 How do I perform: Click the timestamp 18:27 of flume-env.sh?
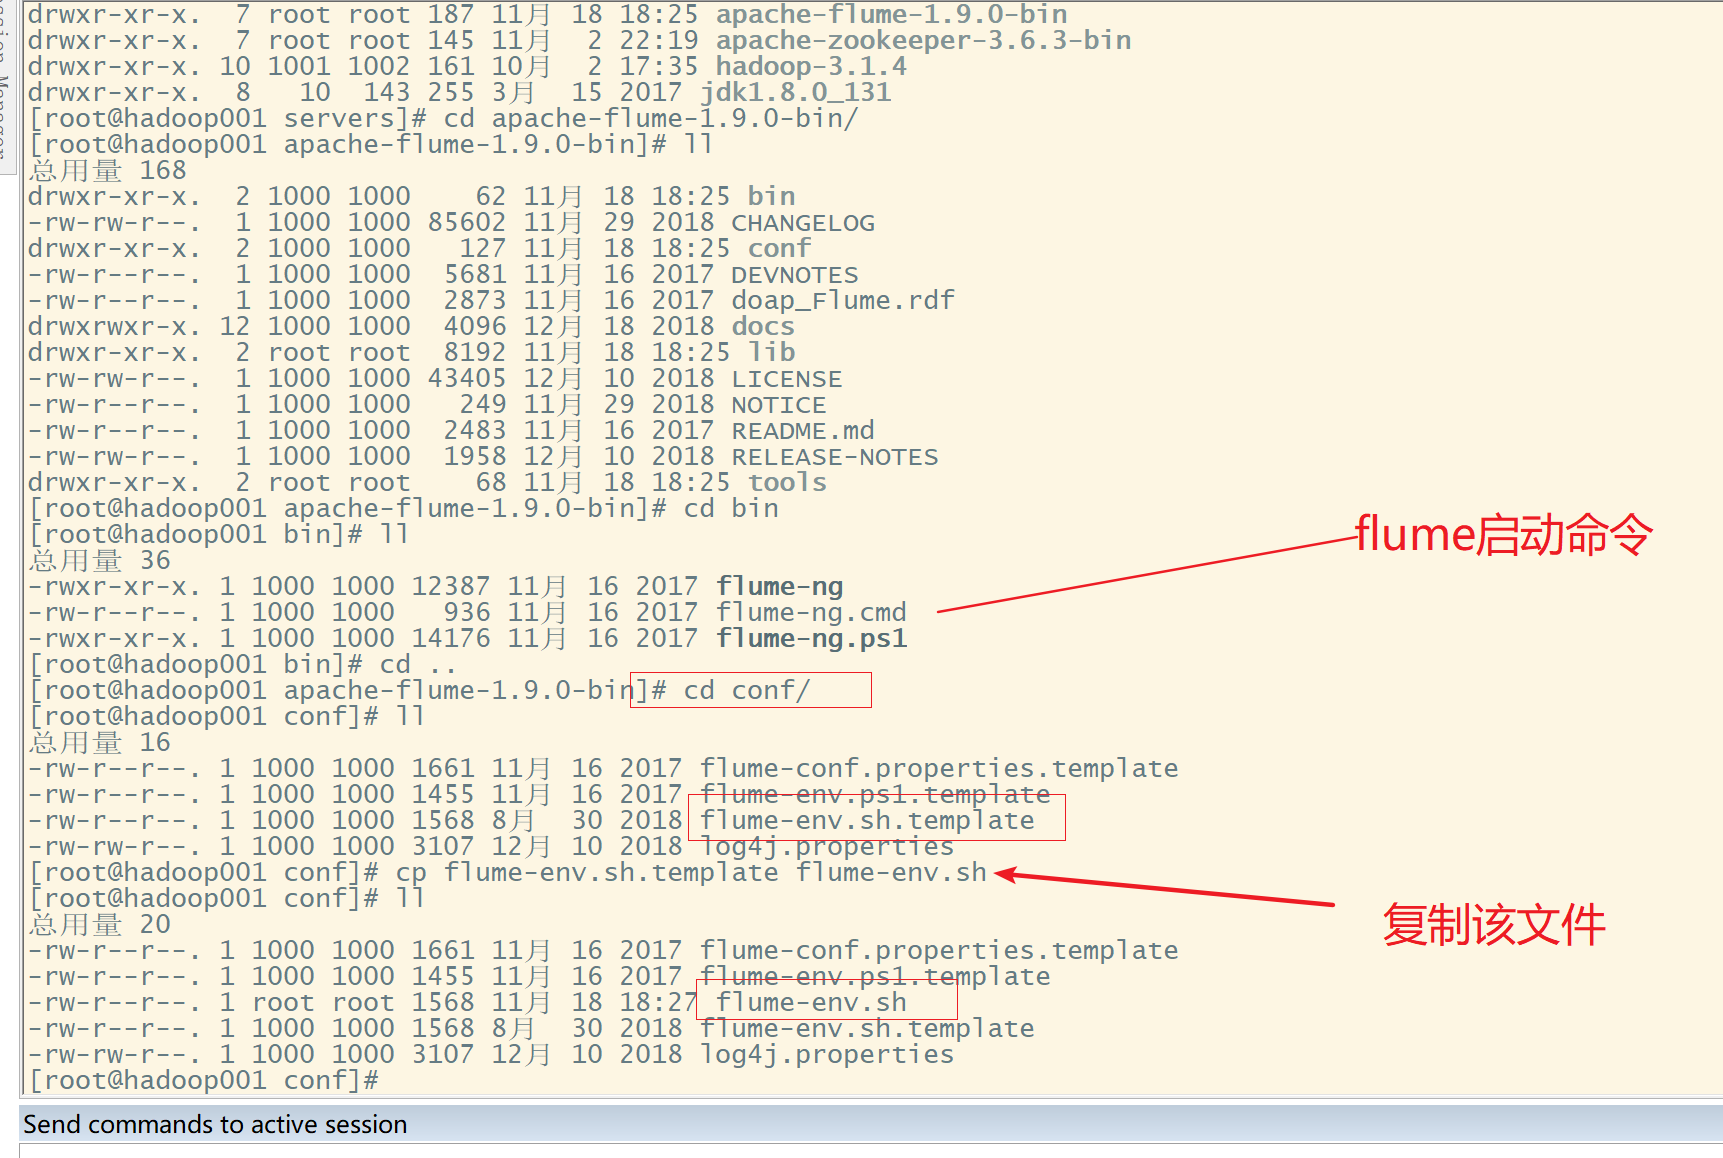pos(659,1003)
